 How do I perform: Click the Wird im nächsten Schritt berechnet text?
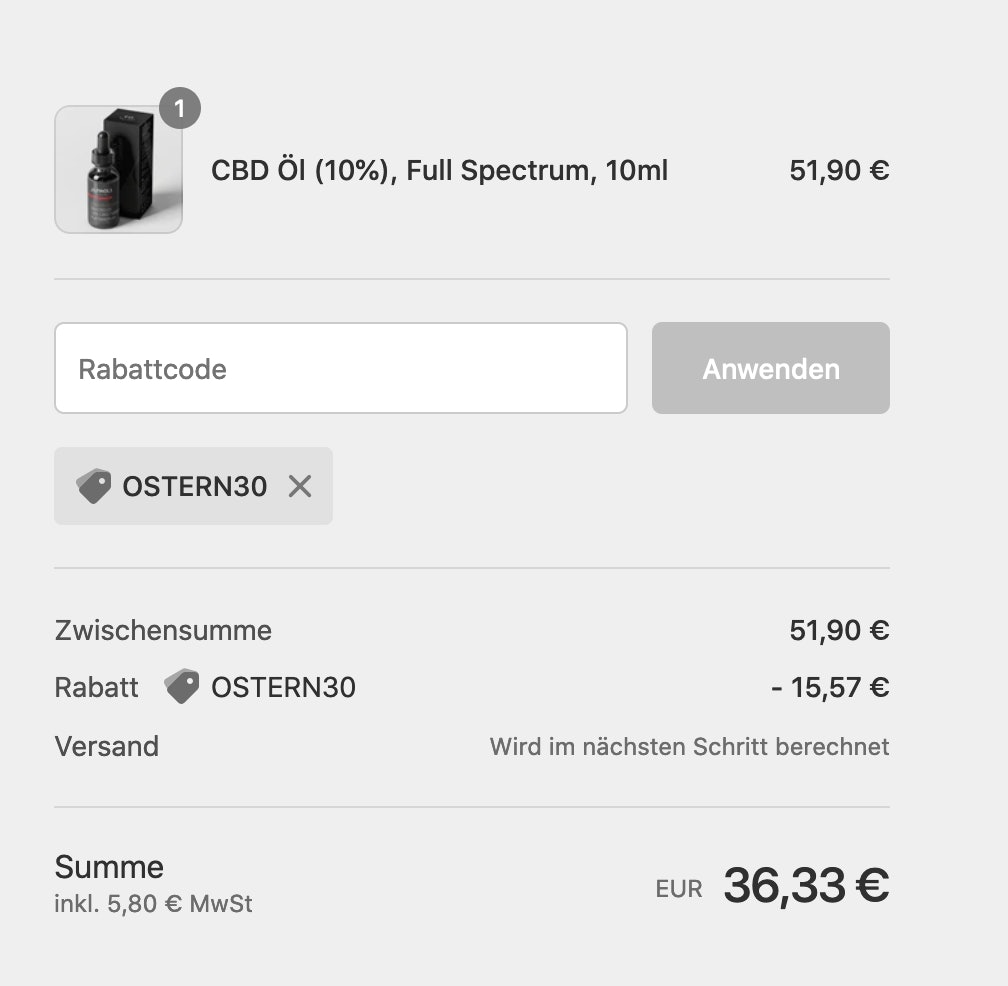[689, 746]
